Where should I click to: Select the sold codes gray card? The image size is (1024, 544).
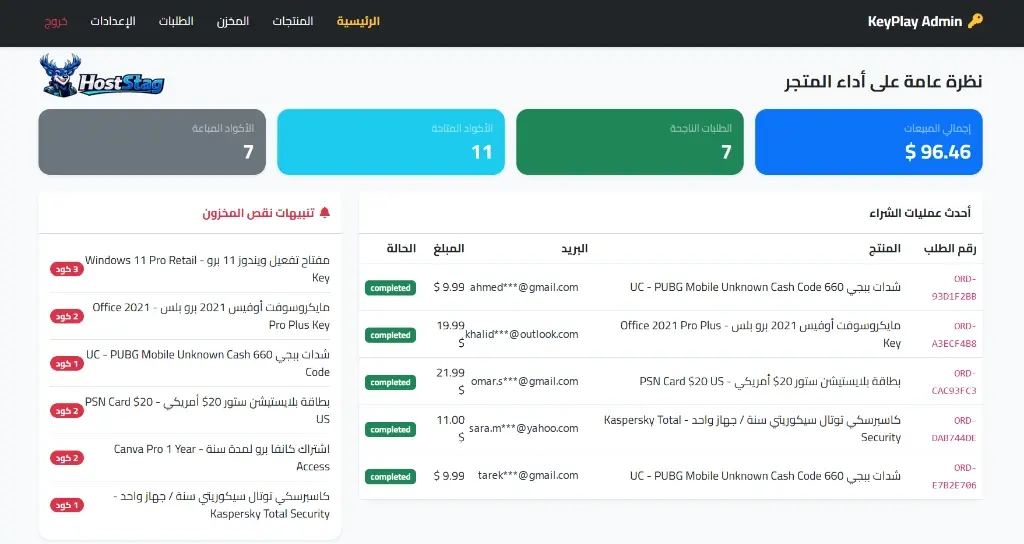[152, 142]
